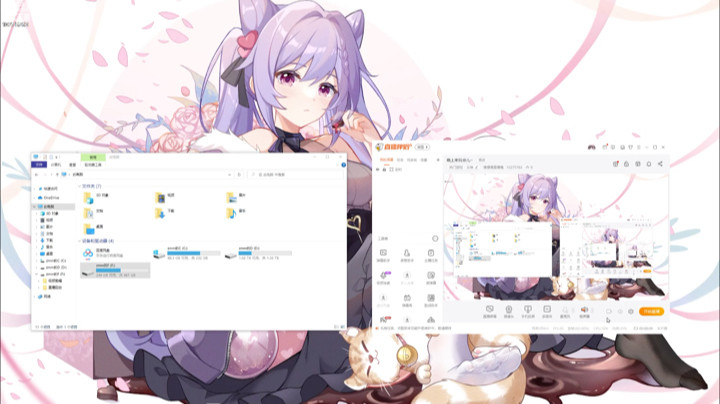
Task: Click the plus icon beside streaming app scene tabs
Action: [x=438, y=160]
